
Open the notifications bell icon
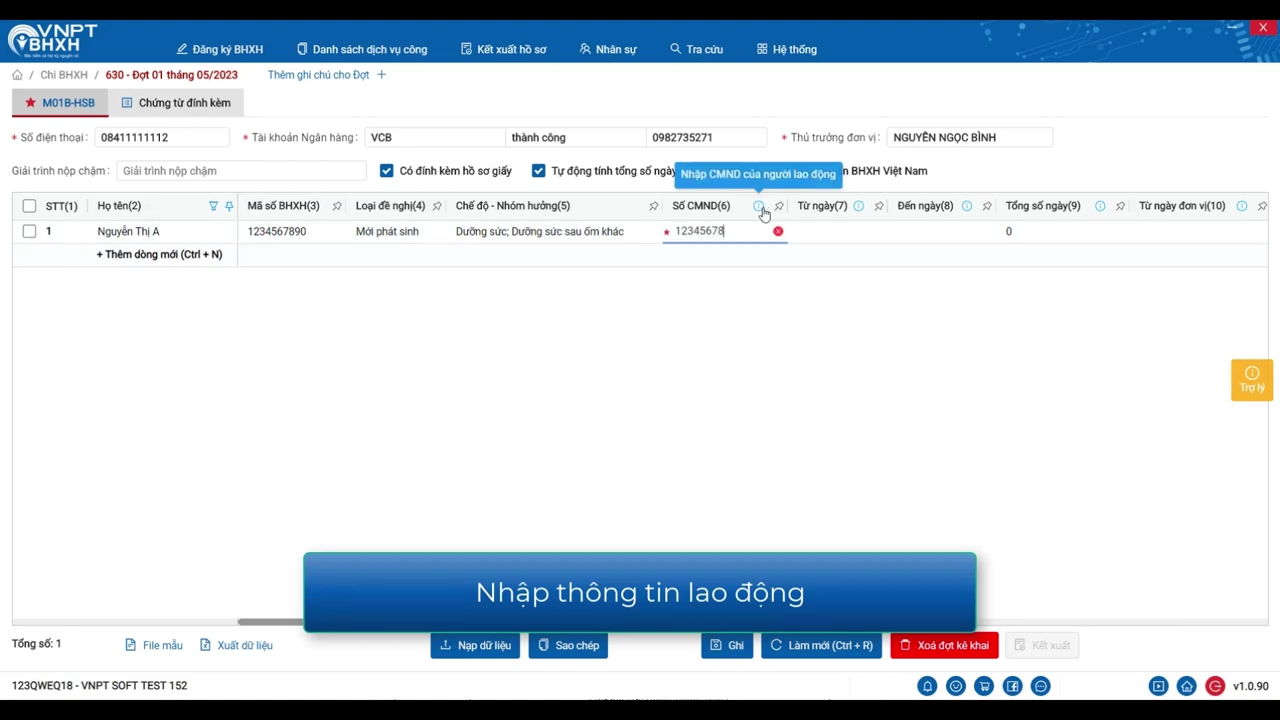[927, 686]
